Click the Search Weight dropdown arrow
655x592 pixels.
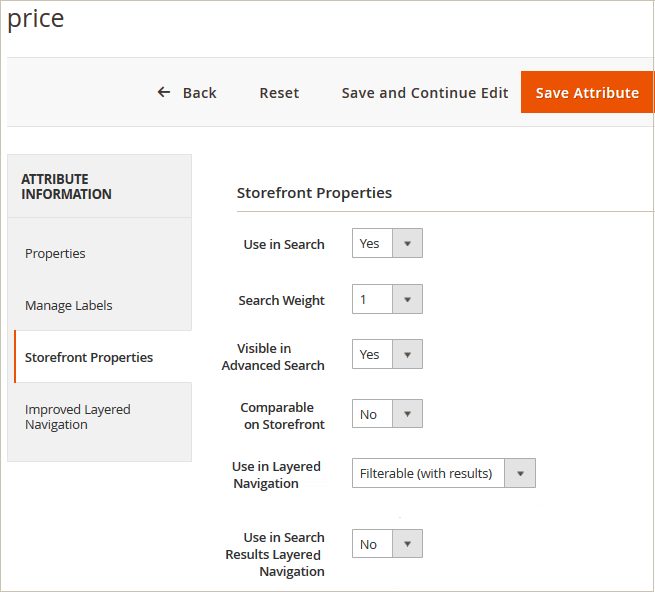407,300
